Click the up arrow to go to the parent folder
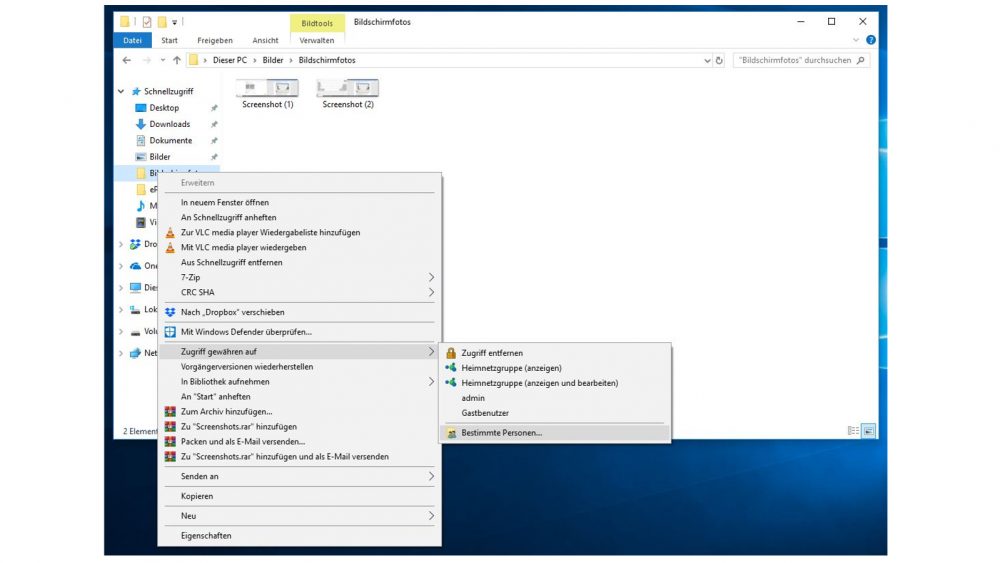Viewport: 1000px width, 563px height. pyautogui.click(x=177, y=61)
